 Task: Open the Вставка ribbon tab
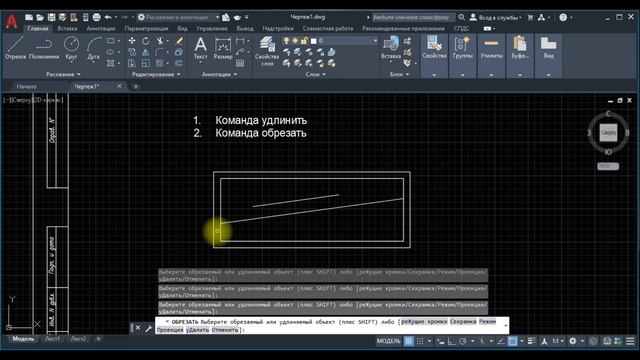(67, 29)
